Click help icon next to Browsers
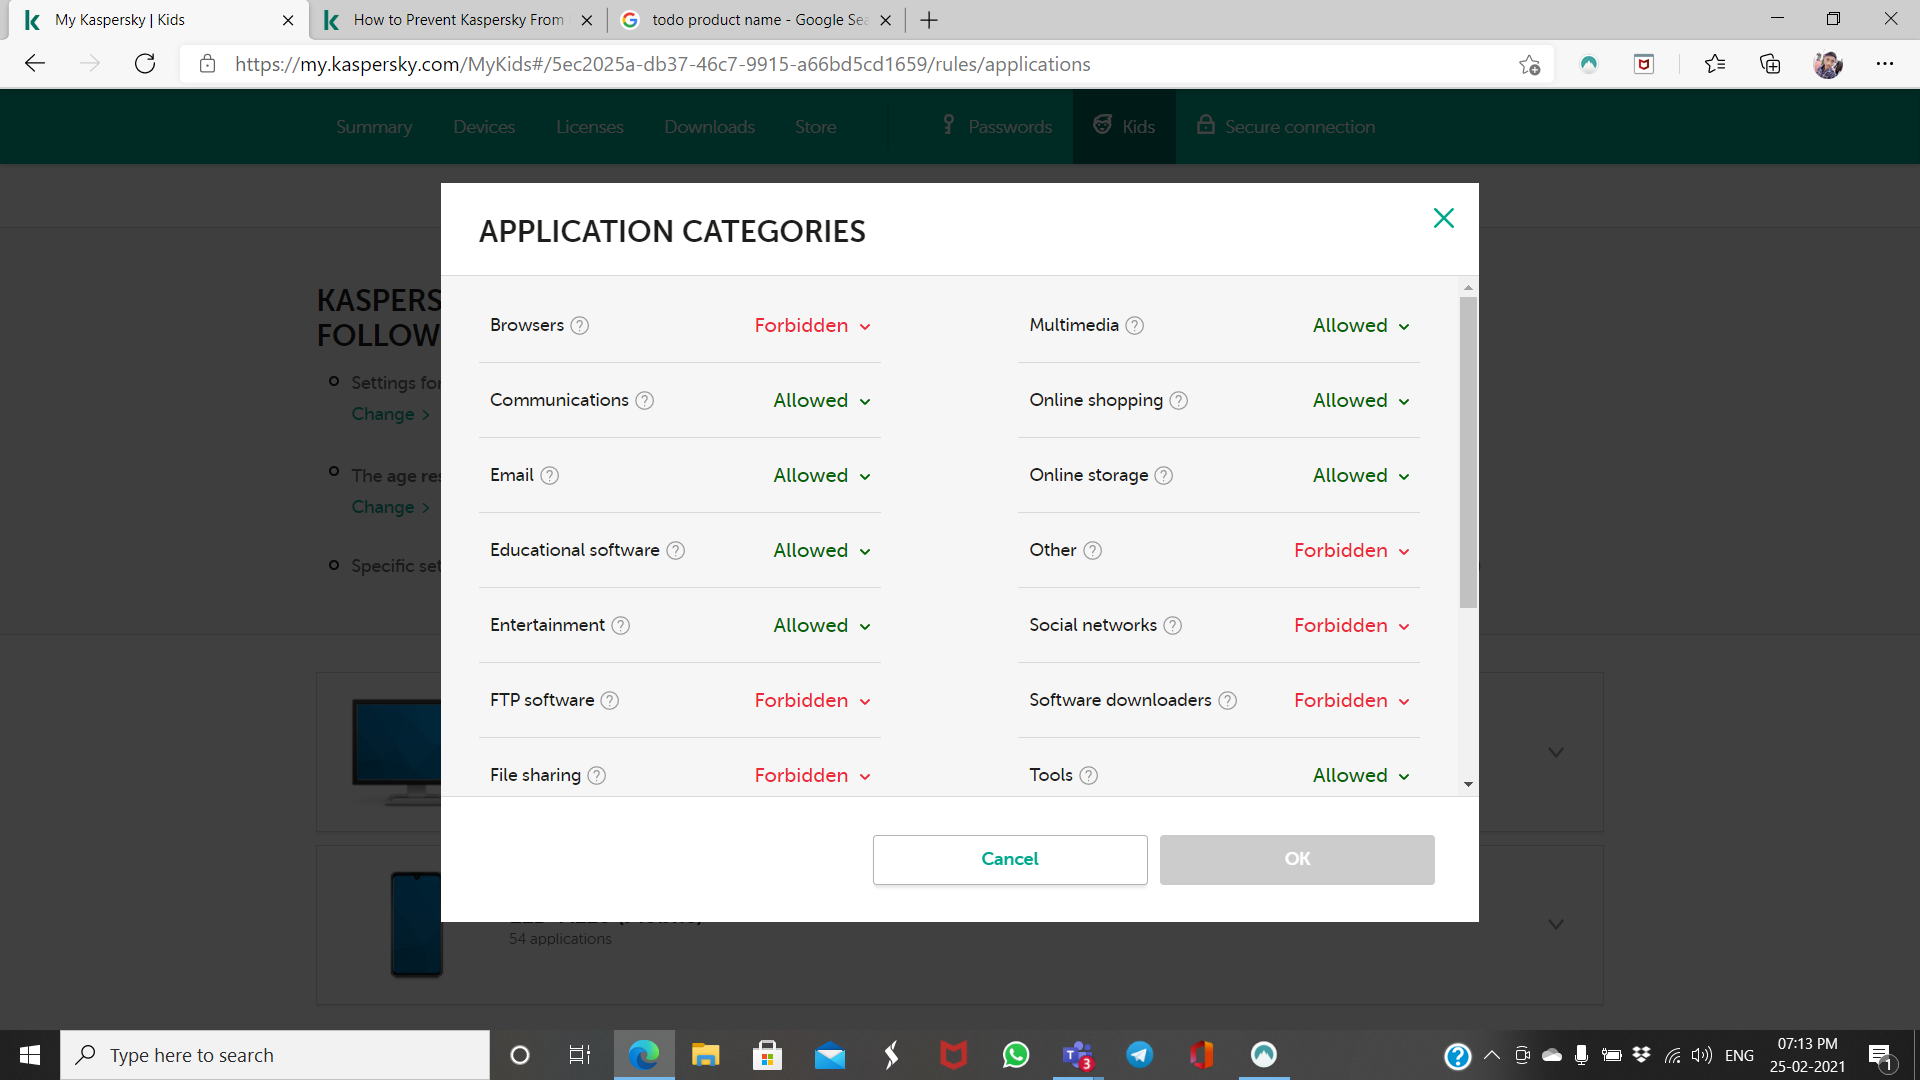 tap(580, 326)
